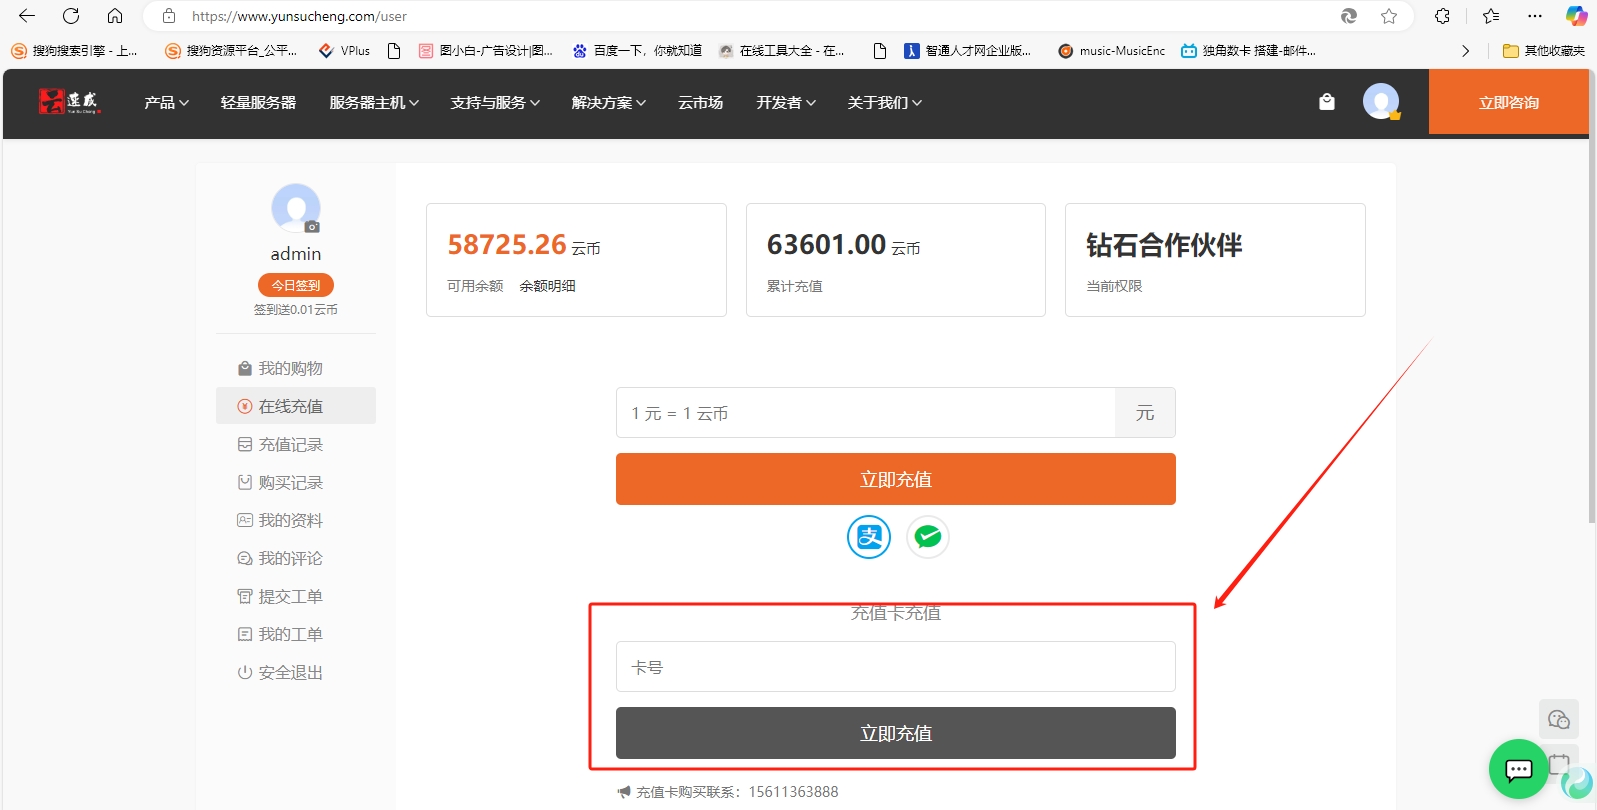The width and height of the screenshot is (1597, 810).
Task: Open green live chat bubble
Action: click(x=1518, y=768)
